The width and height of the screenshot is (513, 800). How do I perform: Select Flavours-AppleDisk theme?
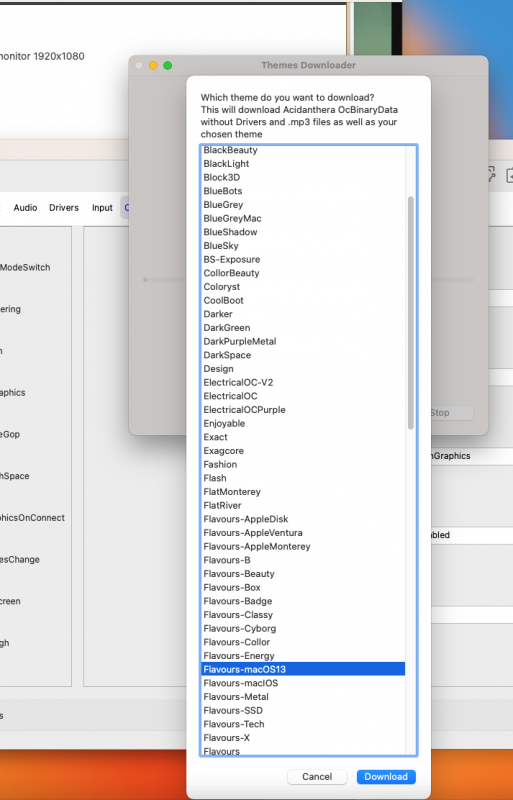[303, 519]
